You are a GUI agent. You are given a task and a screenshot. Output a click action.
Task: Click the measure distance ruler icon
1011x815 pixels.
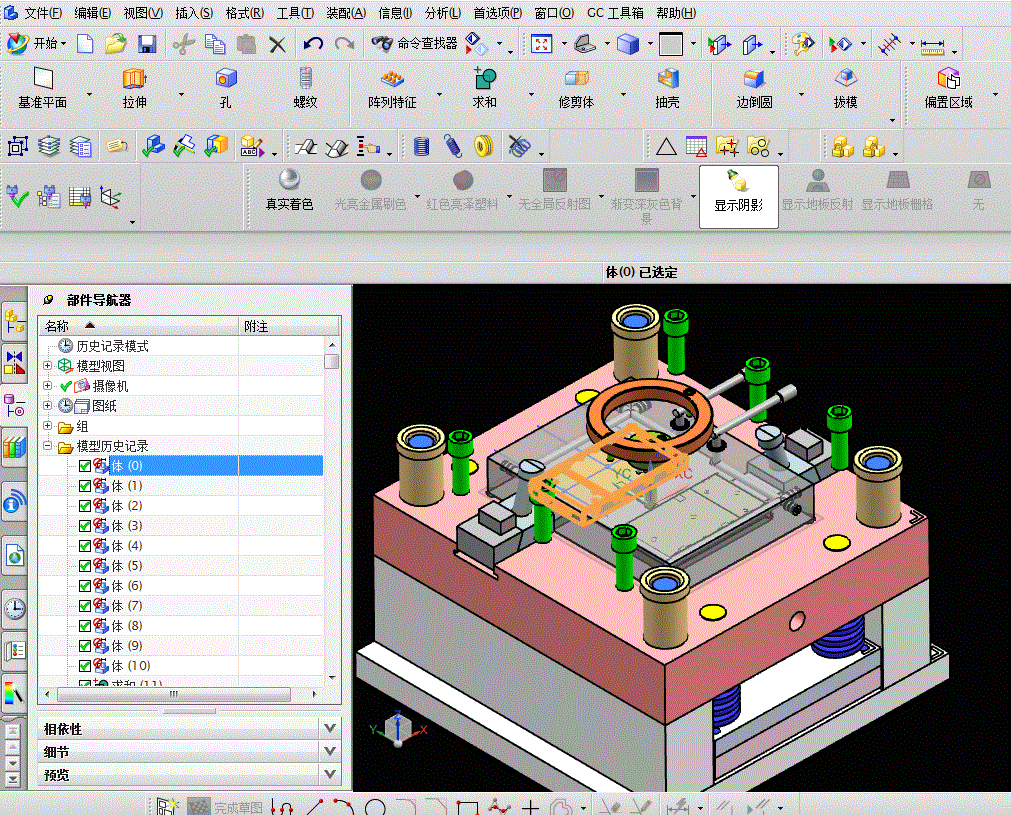[x=932, y=45]
